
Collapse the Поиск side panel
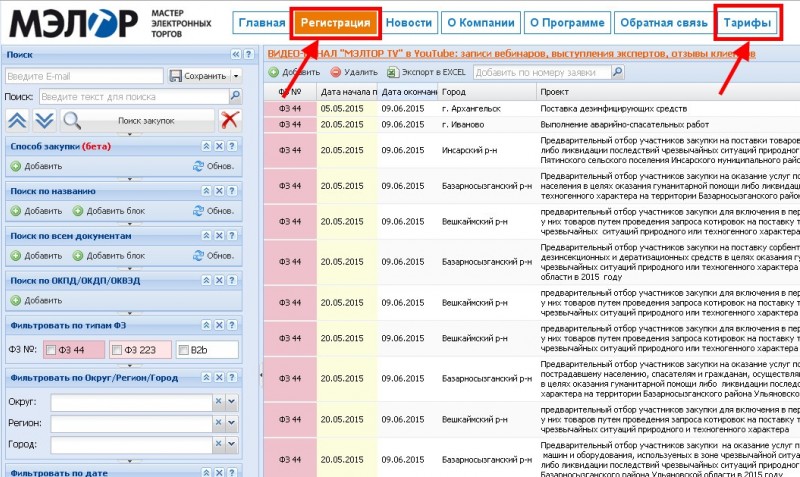click(236, 54)
